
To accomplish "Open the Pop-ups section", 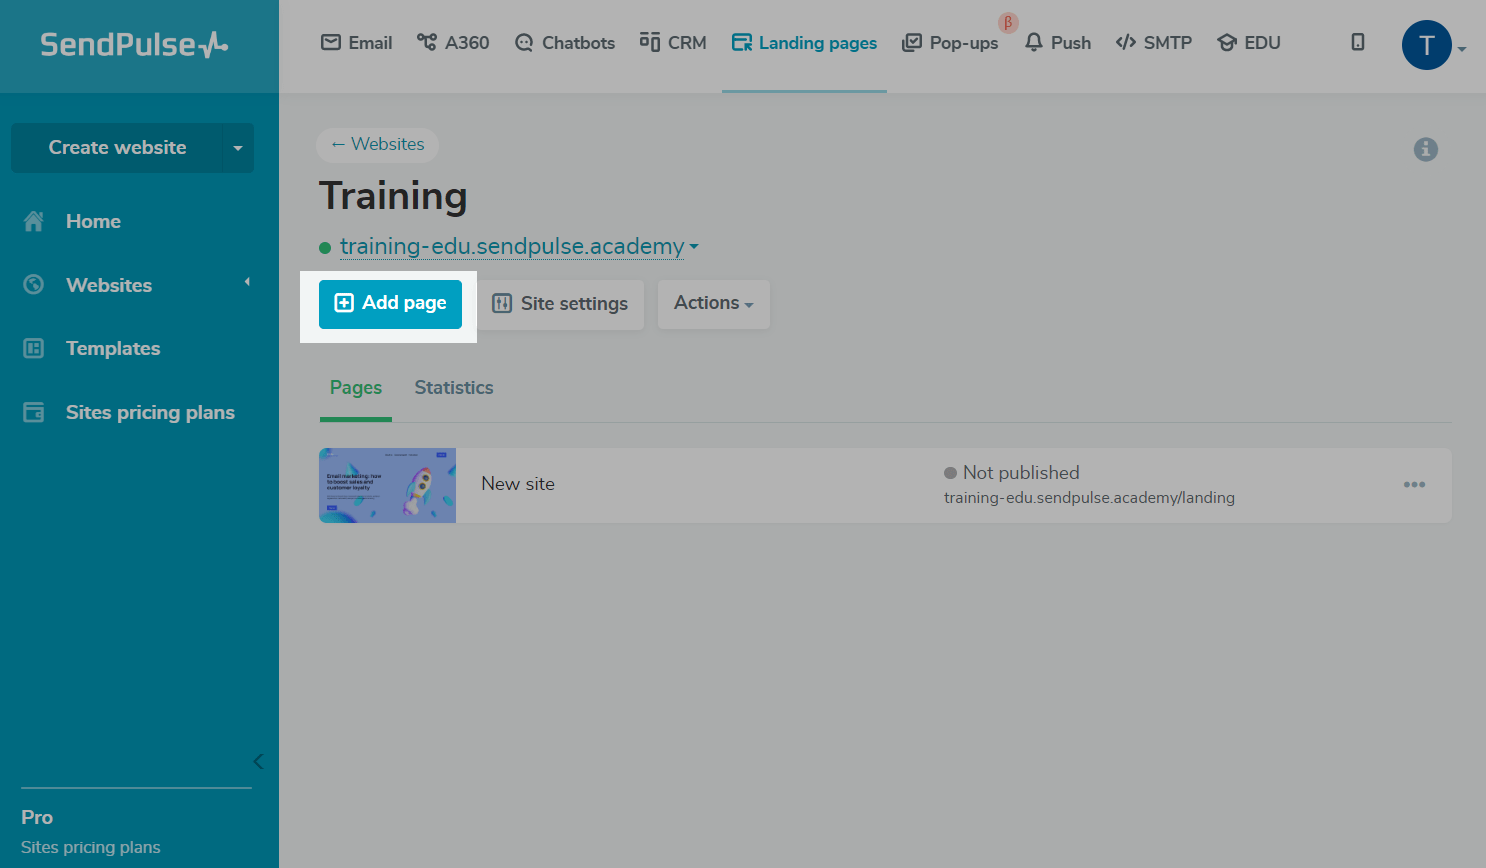I will (950, 43).
